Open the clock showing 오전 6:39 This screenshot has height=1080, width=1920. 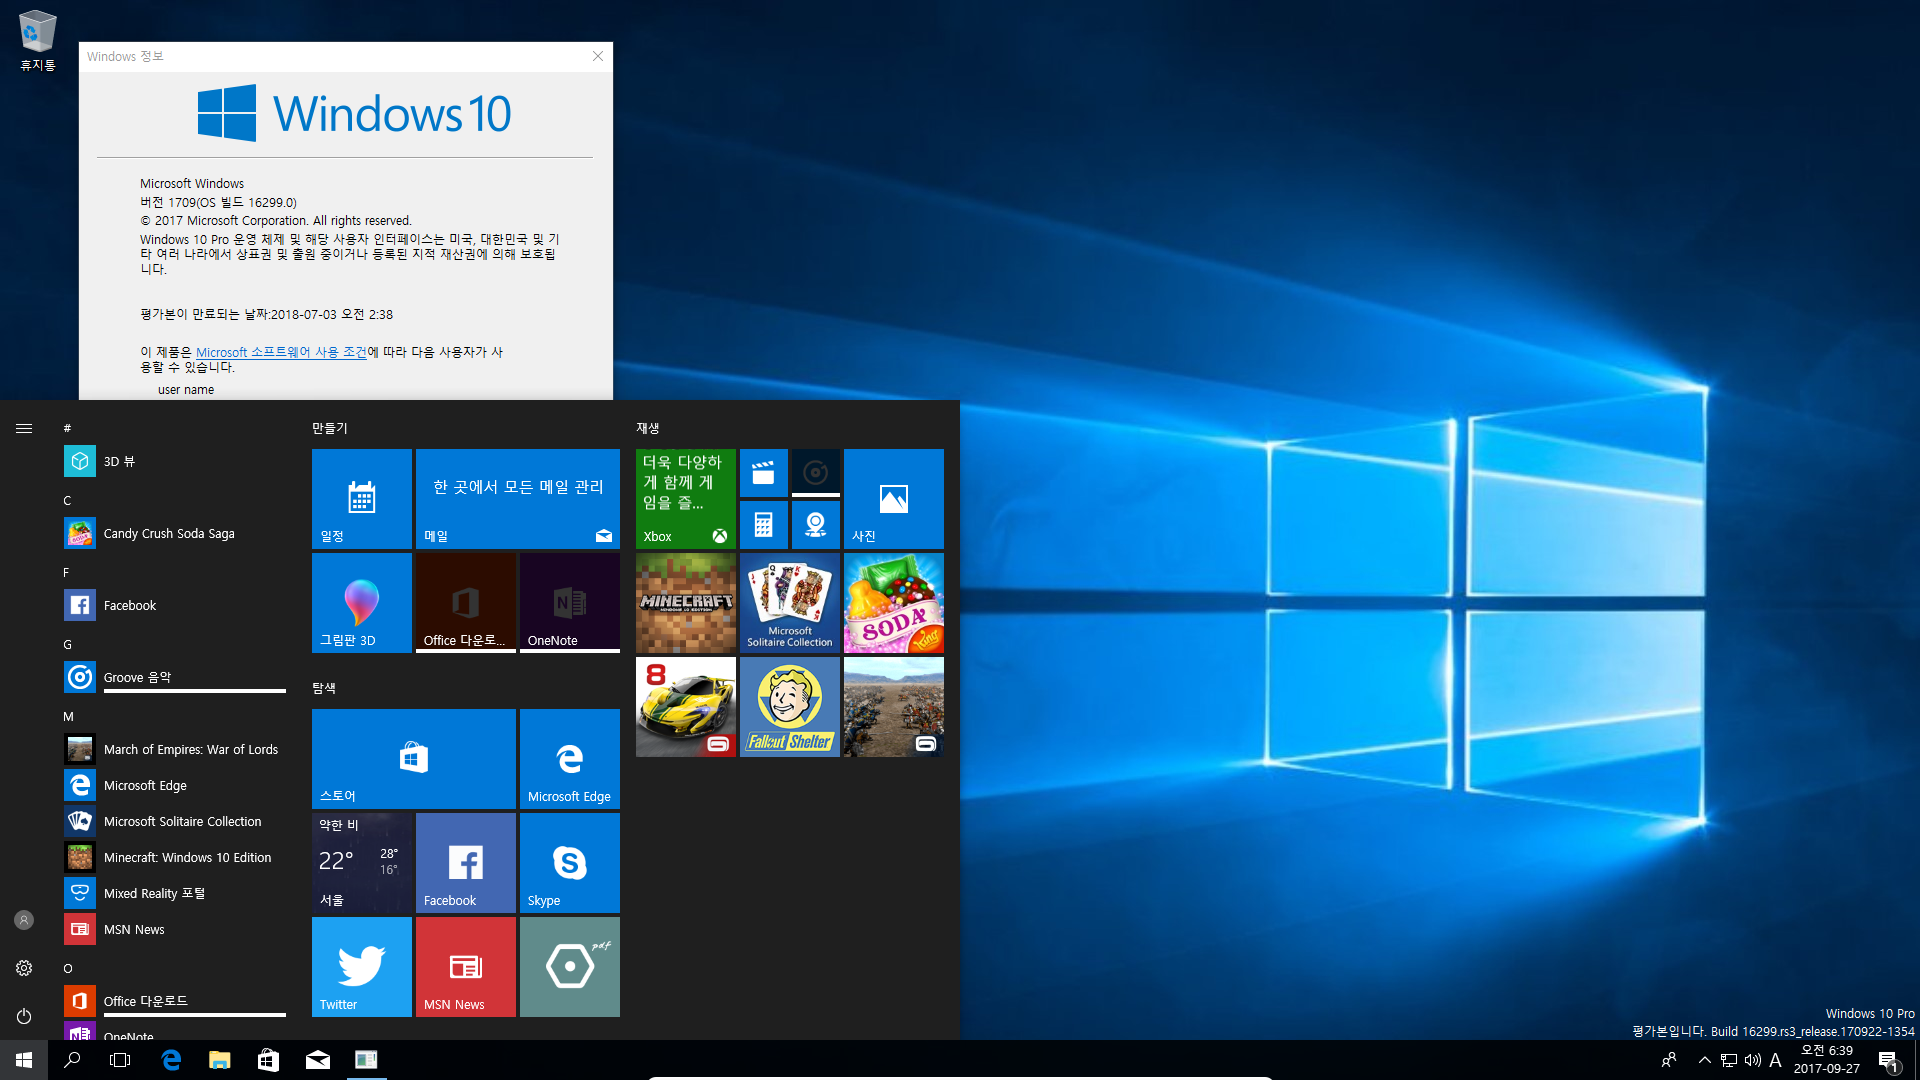pyautogui.click(x=1827, y=1060)
